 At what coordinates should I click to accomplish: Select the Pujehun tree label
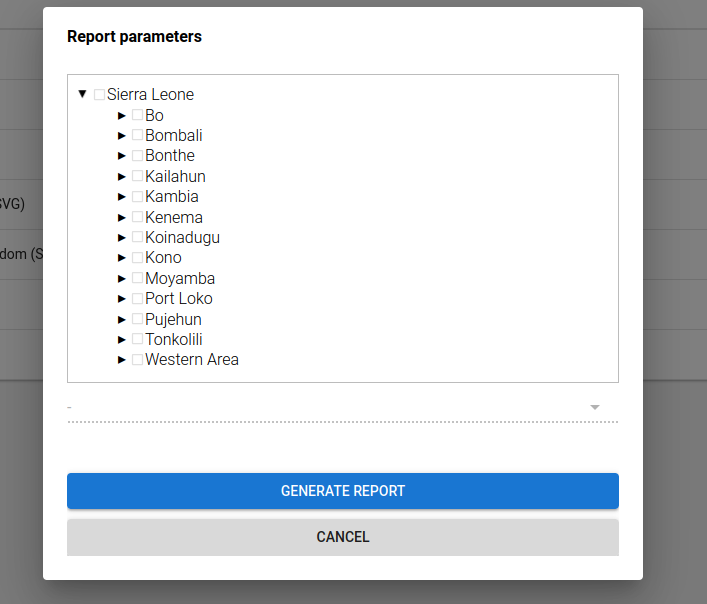tap(173, 319)
